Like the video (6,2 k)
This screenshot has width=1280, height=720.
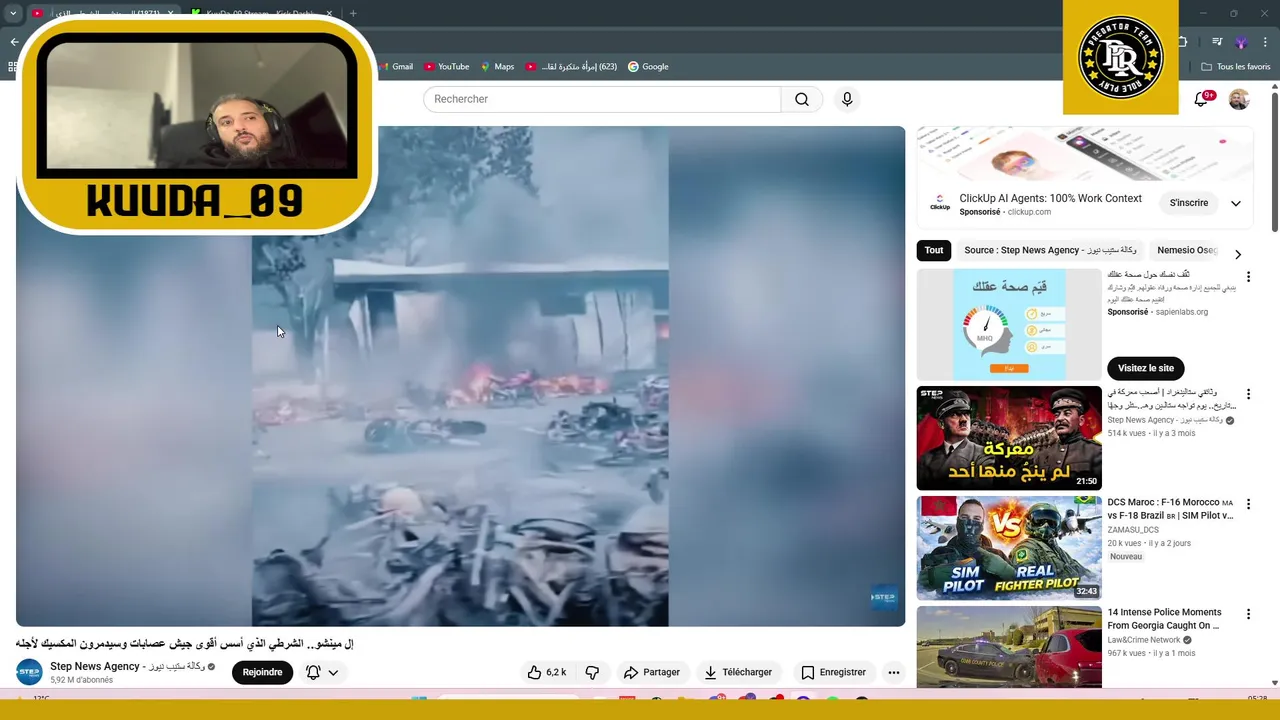(x=547, y=672)
